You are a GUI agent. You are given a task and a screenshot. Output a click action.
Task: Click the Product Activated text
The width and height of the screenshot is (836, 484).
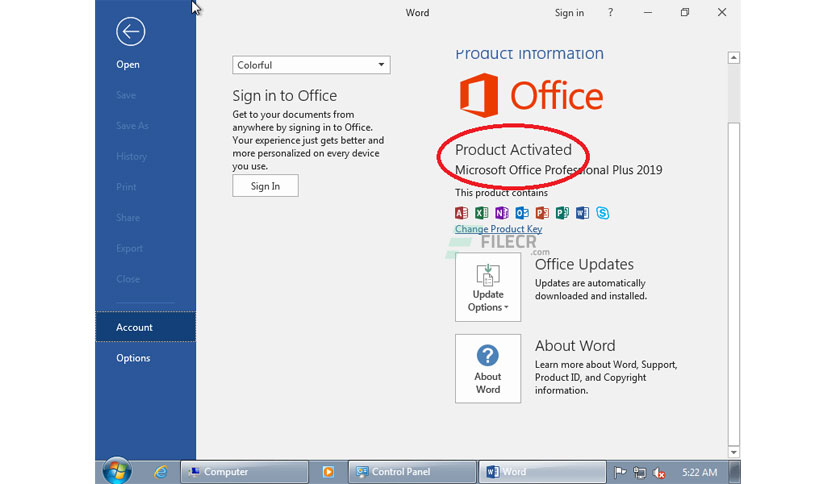(513, 150)
